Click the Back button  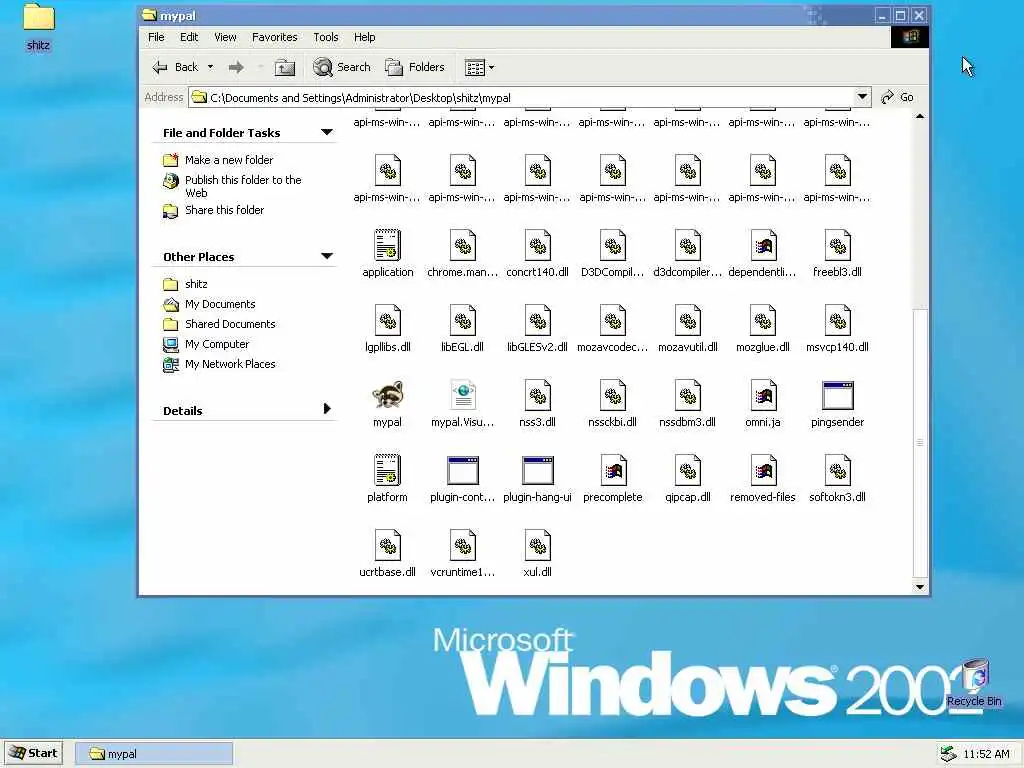[175, 67]
